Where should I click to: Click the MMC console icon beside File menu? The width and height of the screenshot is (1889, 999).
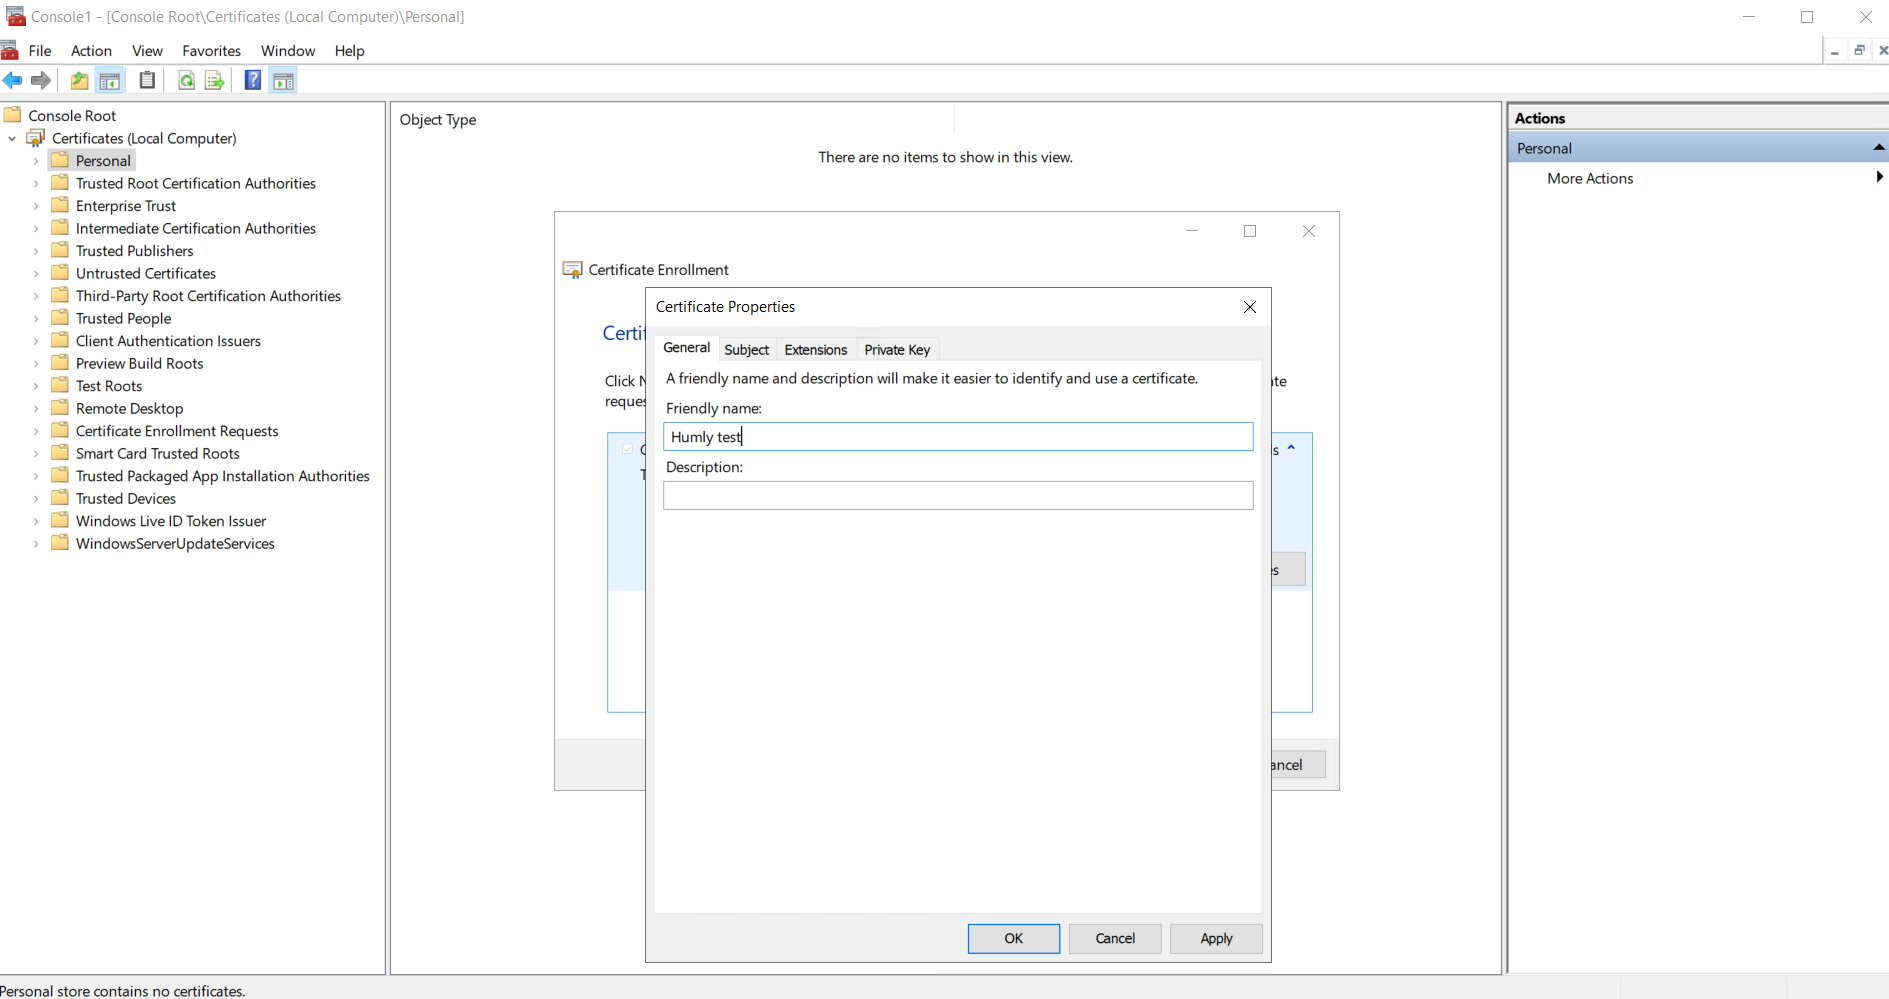10,51
